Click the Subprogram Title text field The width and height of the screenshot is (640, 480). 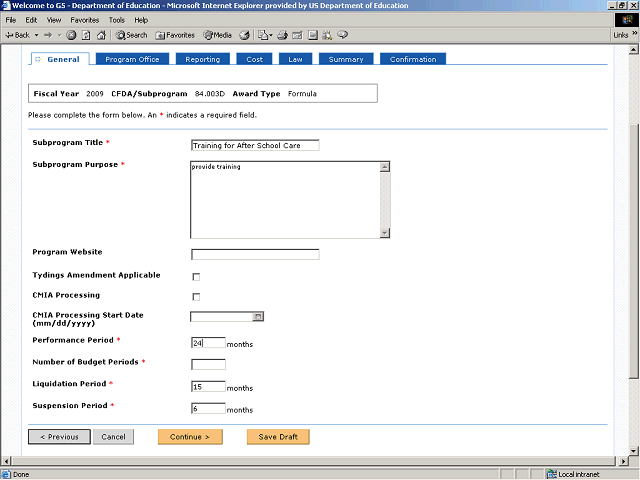click(x=255, y=145)
